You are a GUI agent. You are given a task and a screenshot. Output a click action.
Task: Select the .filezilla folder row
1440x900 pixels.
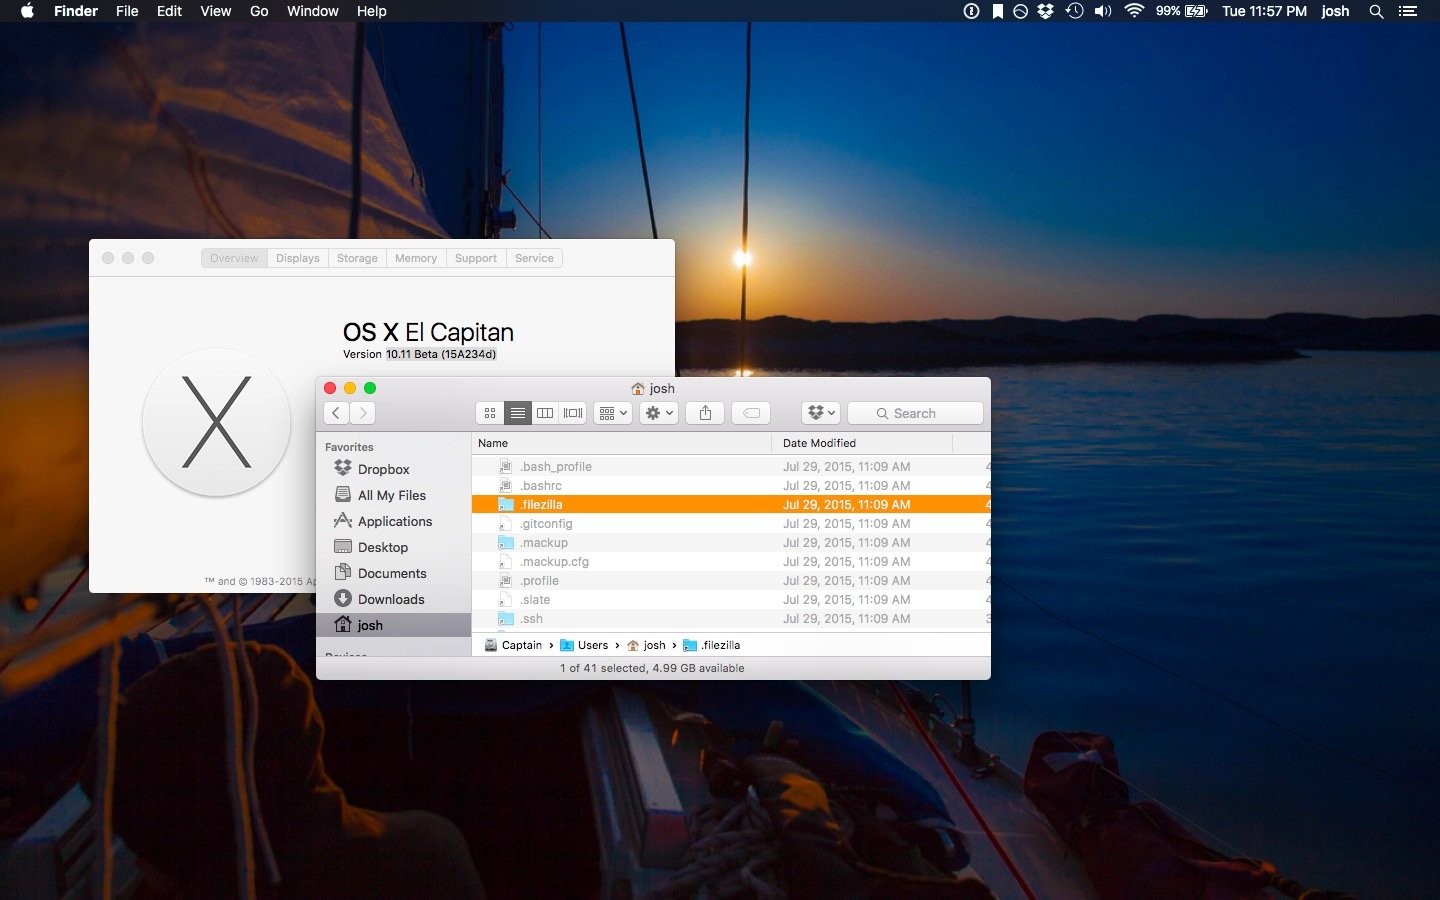point(731,505)
